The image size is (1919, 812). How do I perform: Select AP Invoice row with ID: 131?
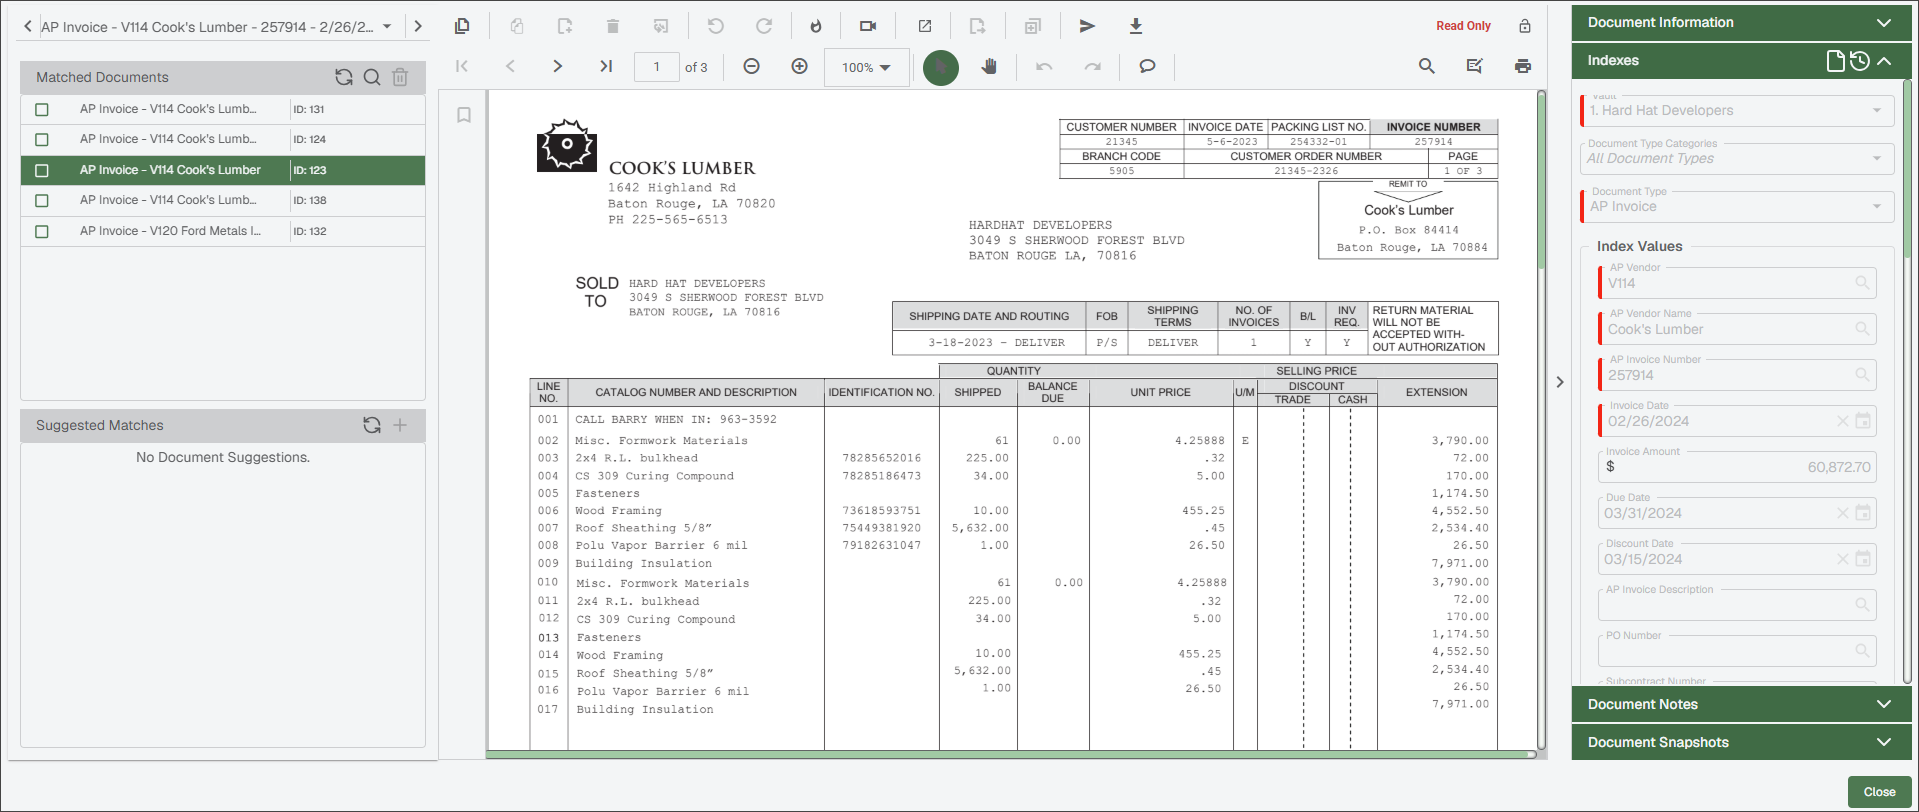(223, 109)
